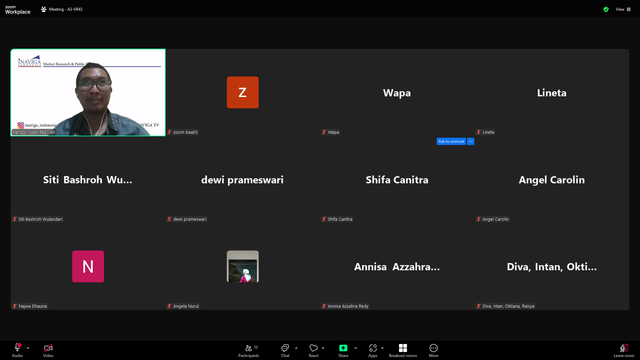The height and width of the screenshot is (360, 640).
Task: Expand Apps options arrow
Action: pos(382,348)
